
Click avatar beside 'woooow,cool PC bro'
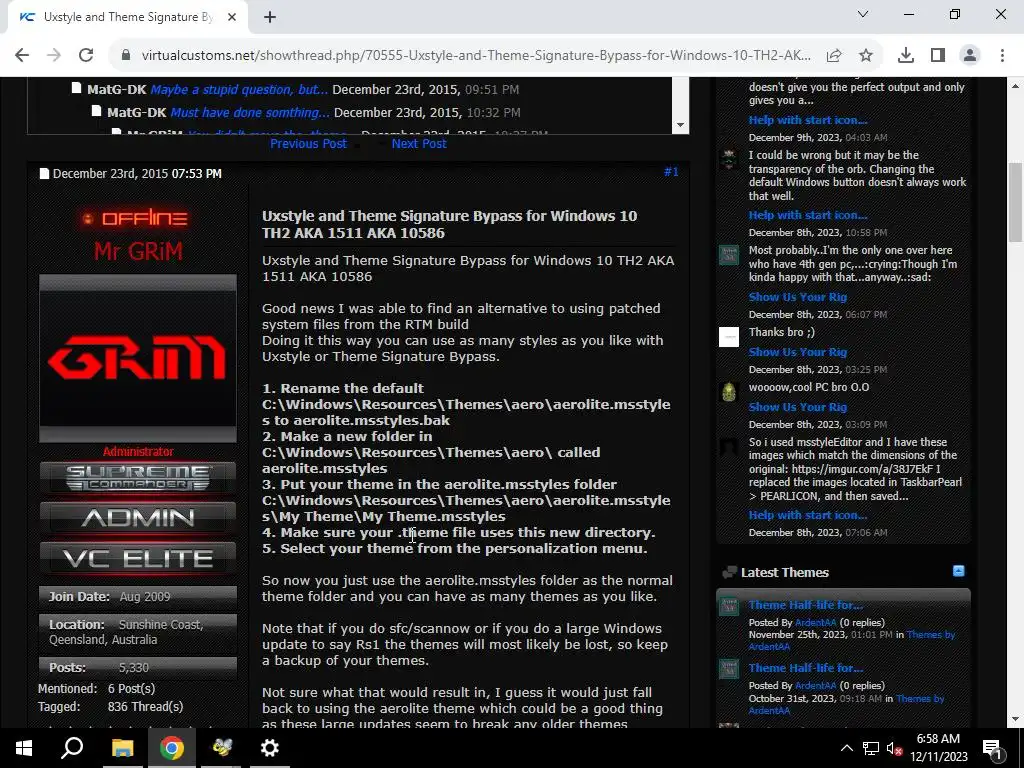729,392
